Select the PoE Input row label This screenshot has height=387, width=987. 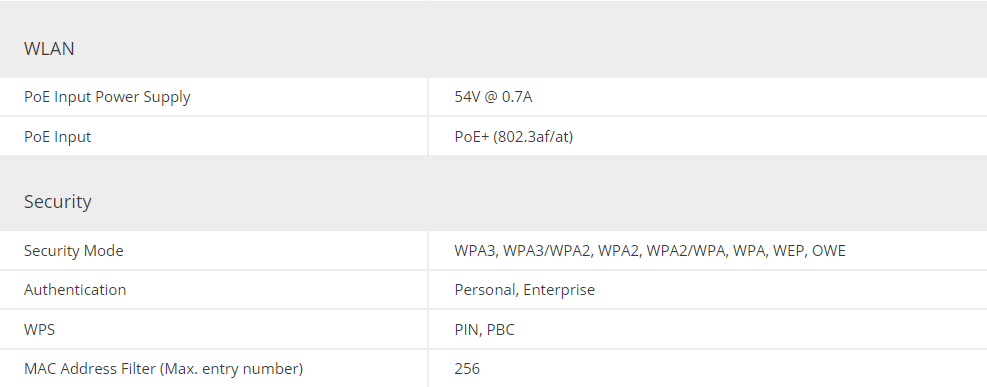pyautogui.click(x=57, y=137)
